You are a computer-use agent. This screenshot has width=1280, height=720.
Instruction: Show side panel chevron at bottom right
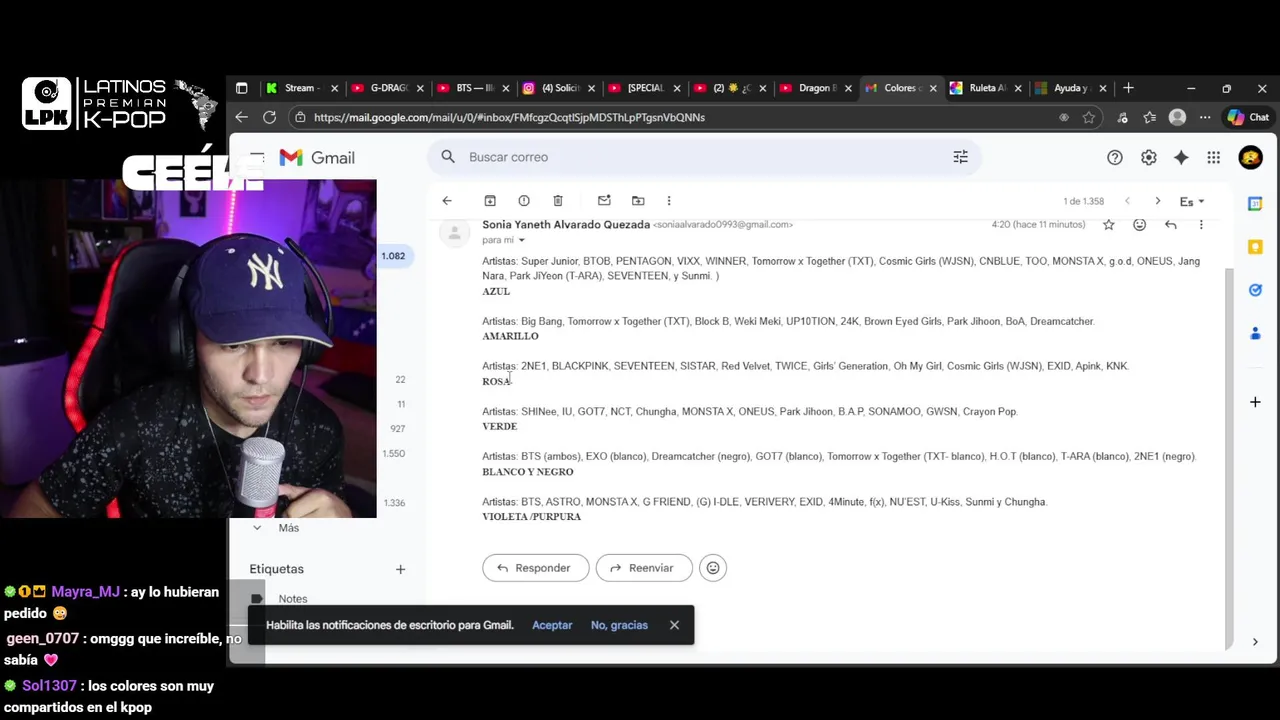pos(1255,642)
